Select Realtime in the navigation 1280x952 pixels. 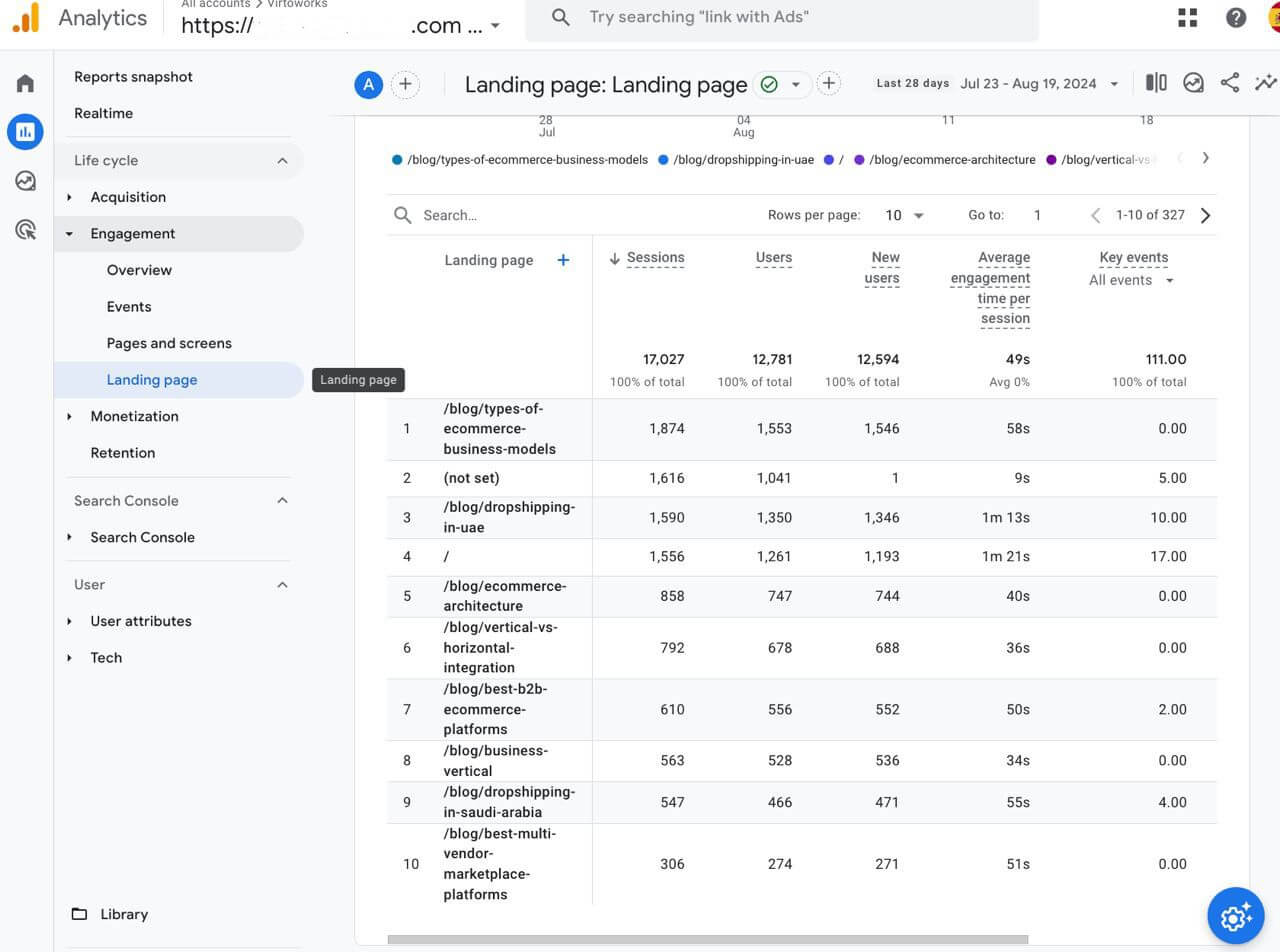[x=103, y=113]
